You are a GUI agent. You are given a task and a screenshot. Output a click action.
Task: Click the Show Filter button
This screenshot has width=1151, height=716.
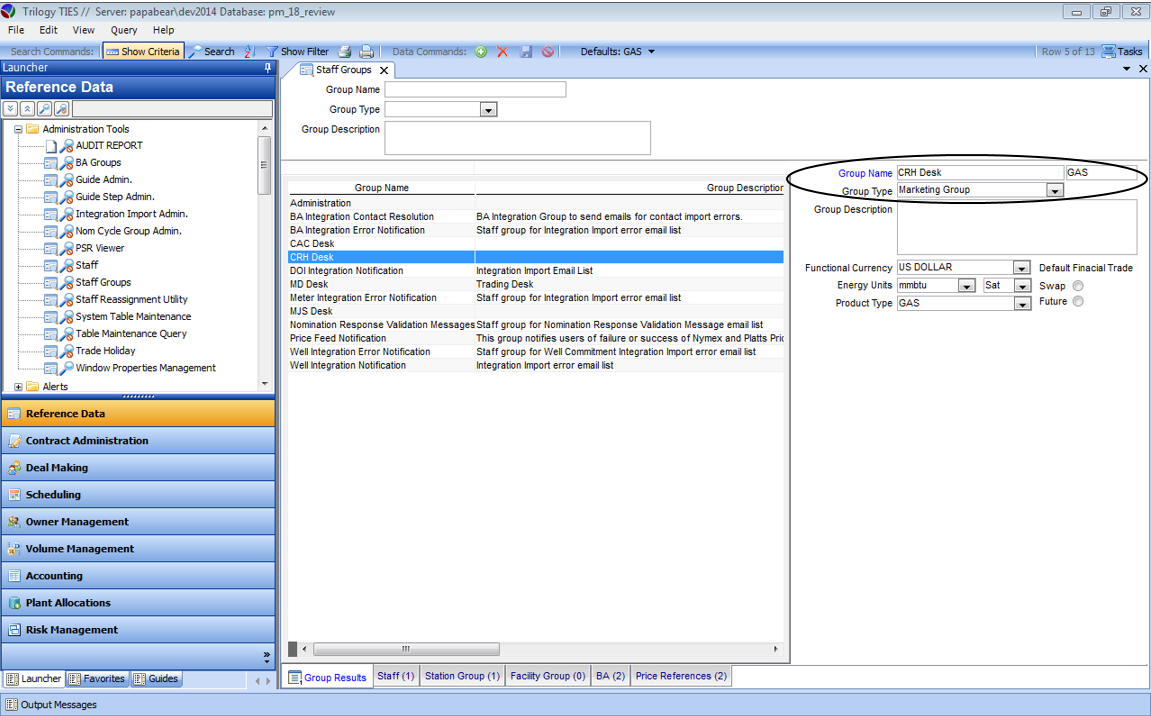[x=297, y=52]
